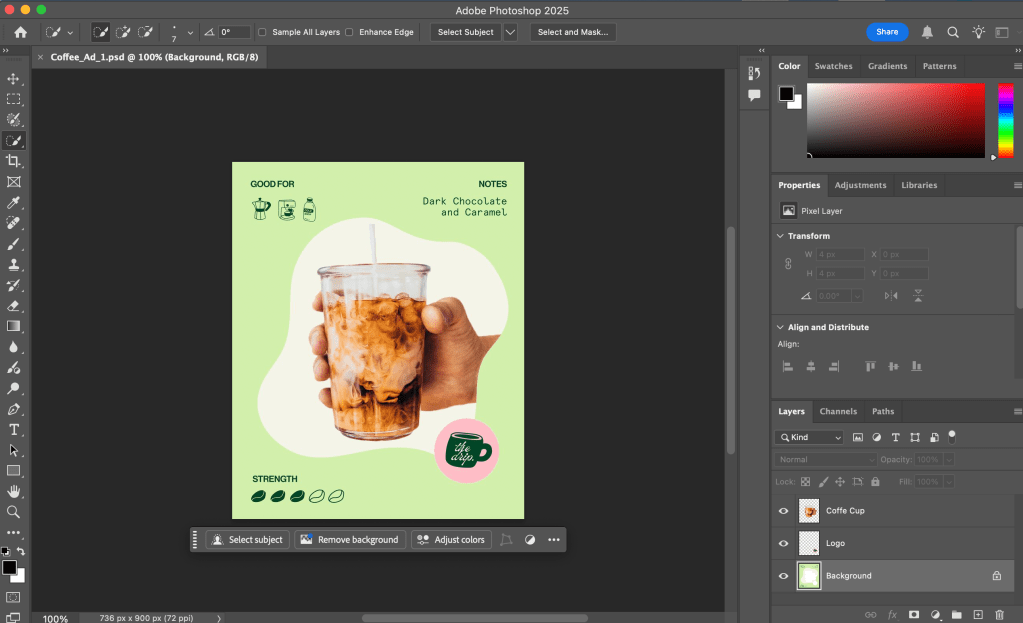This screenshot has height=623, width=1023.
Task: Select the Move tool
Action: [x=14, y=79]
